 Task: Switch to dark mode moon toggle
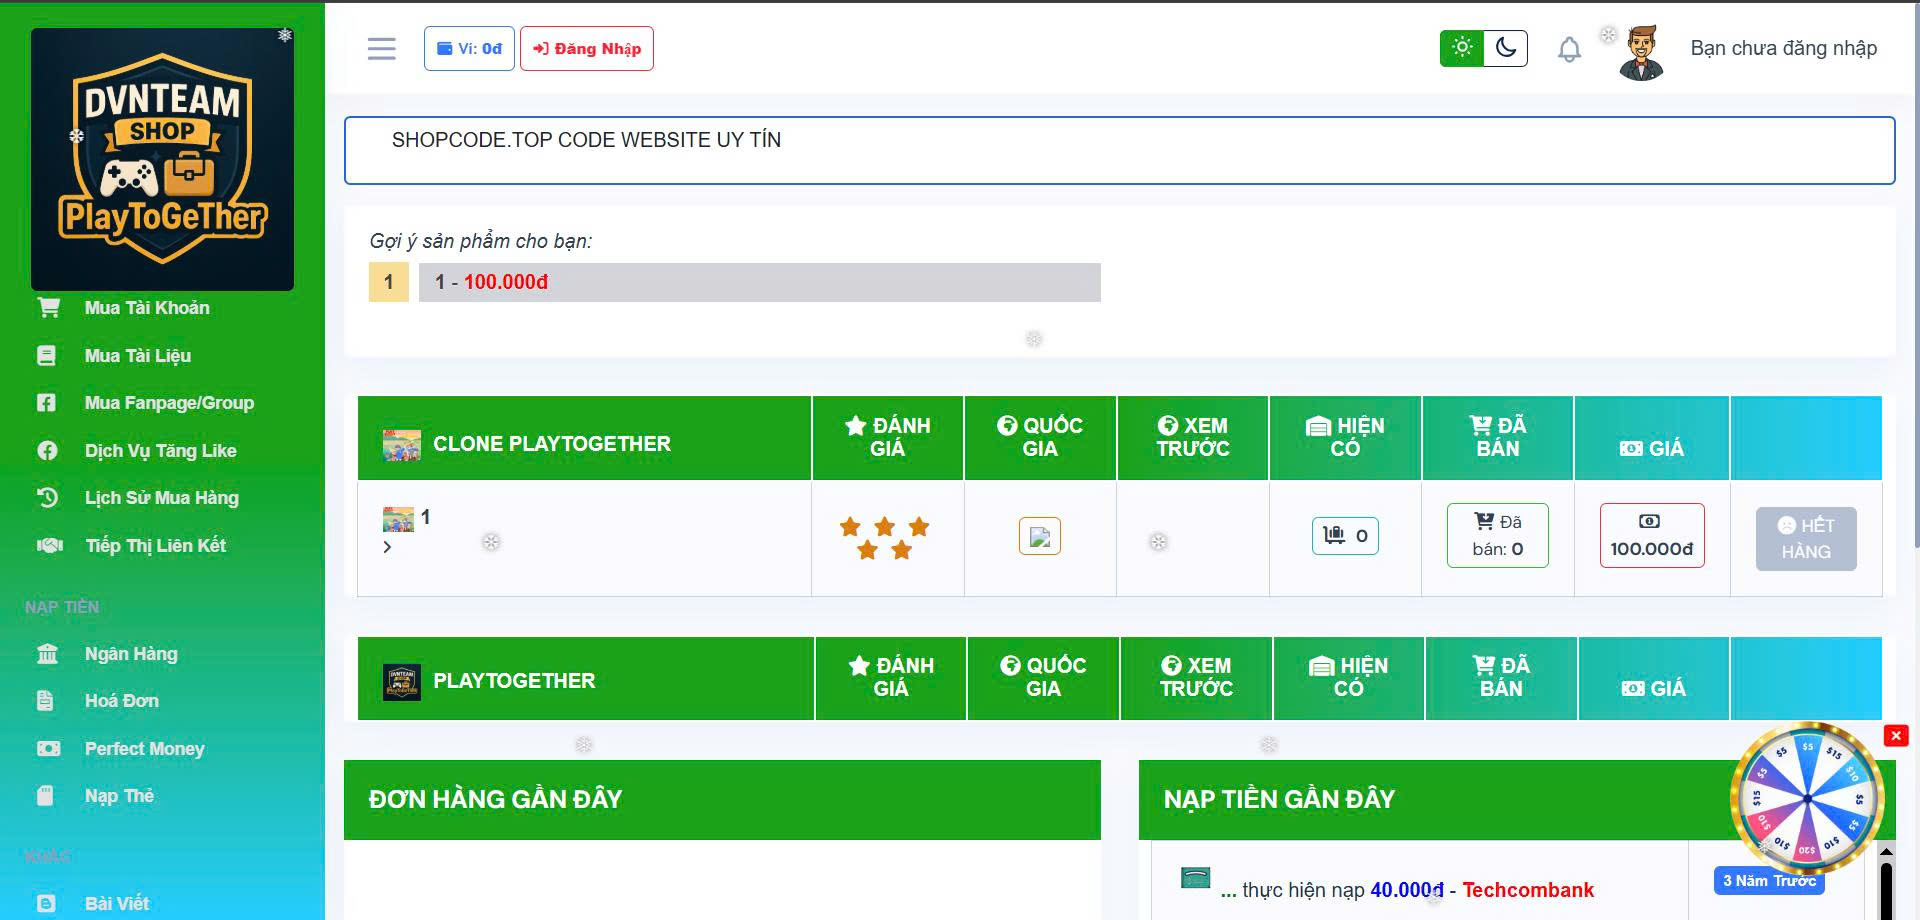[x=1506, y=48]
